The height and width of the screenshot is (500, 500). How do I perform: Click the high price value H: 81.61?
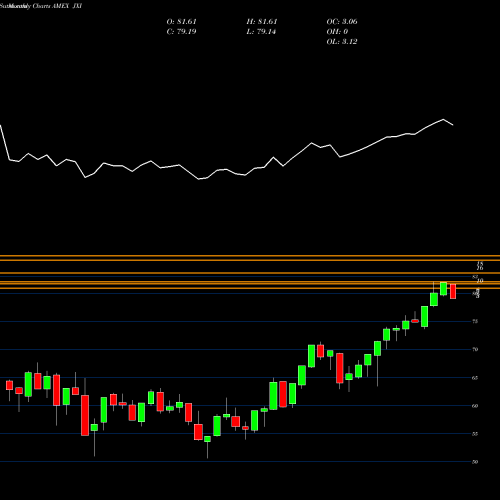262,22
